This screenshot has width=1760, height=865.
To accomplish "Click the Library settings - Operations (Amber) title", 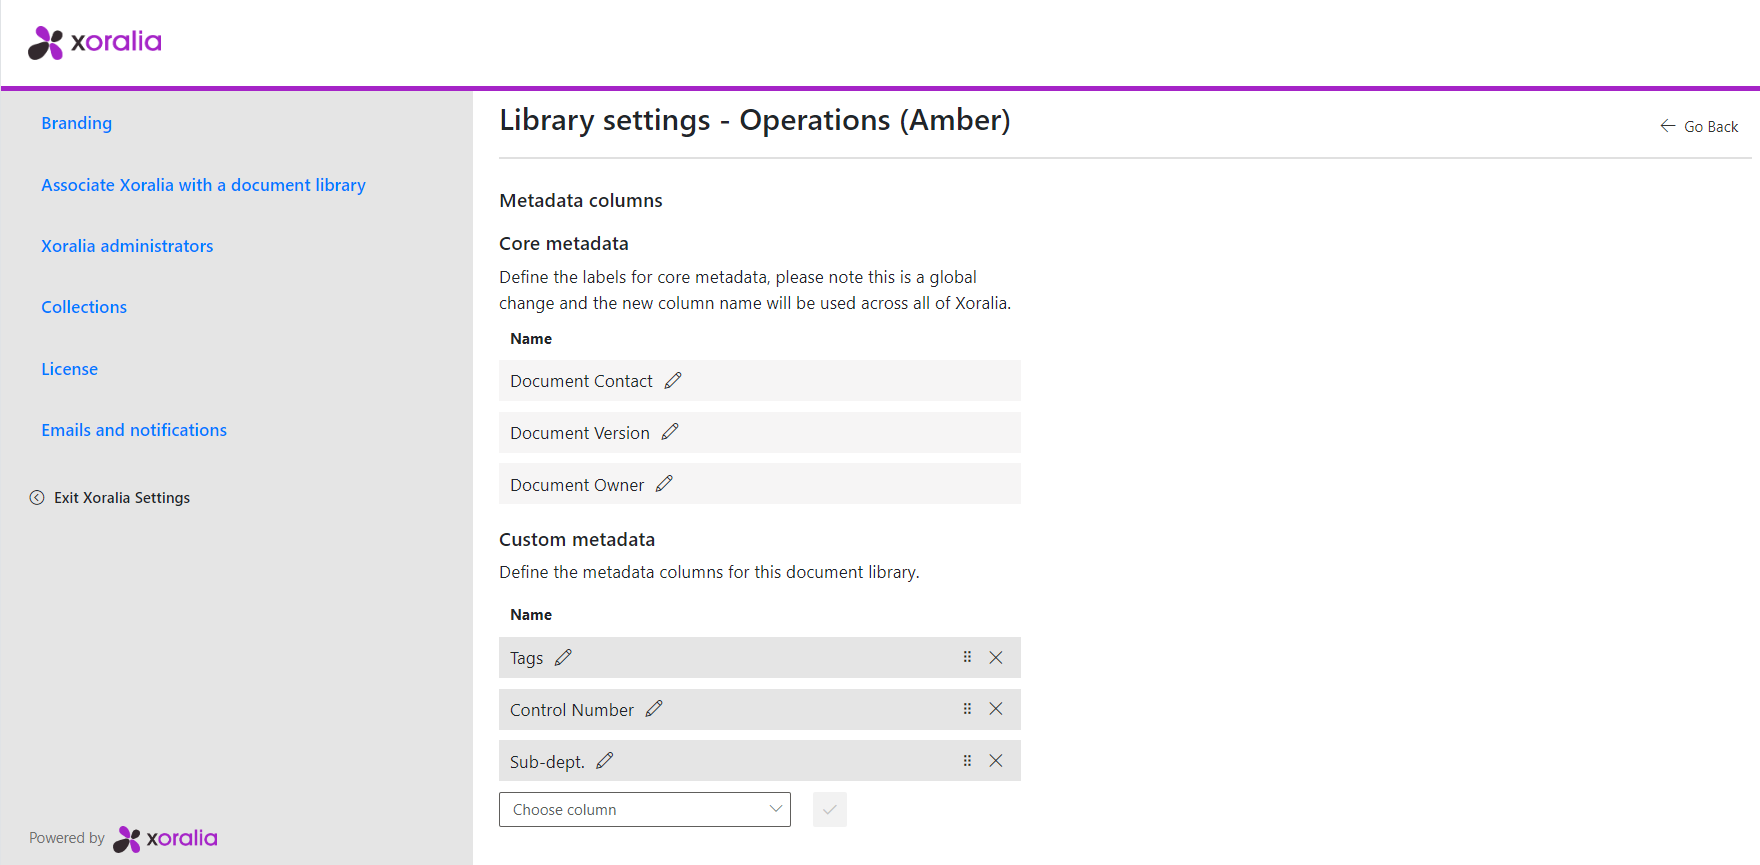I will pos(755,120).
